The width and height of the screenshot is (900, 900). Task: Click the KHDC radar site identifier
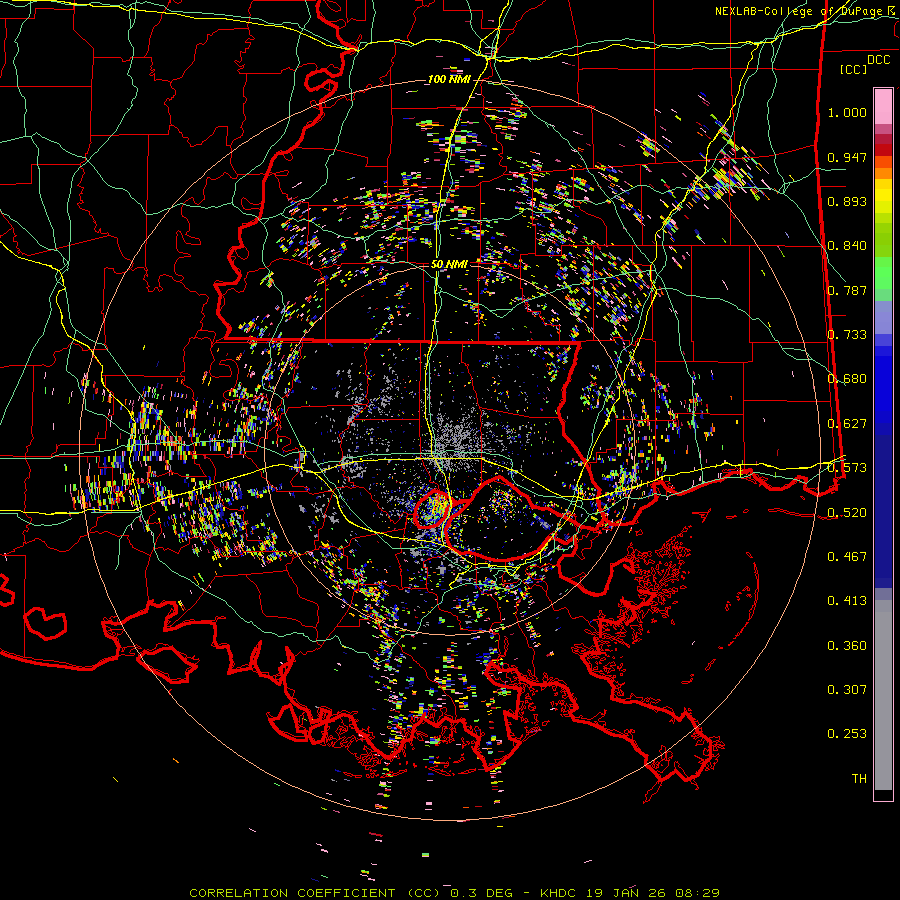coord(560,893)
